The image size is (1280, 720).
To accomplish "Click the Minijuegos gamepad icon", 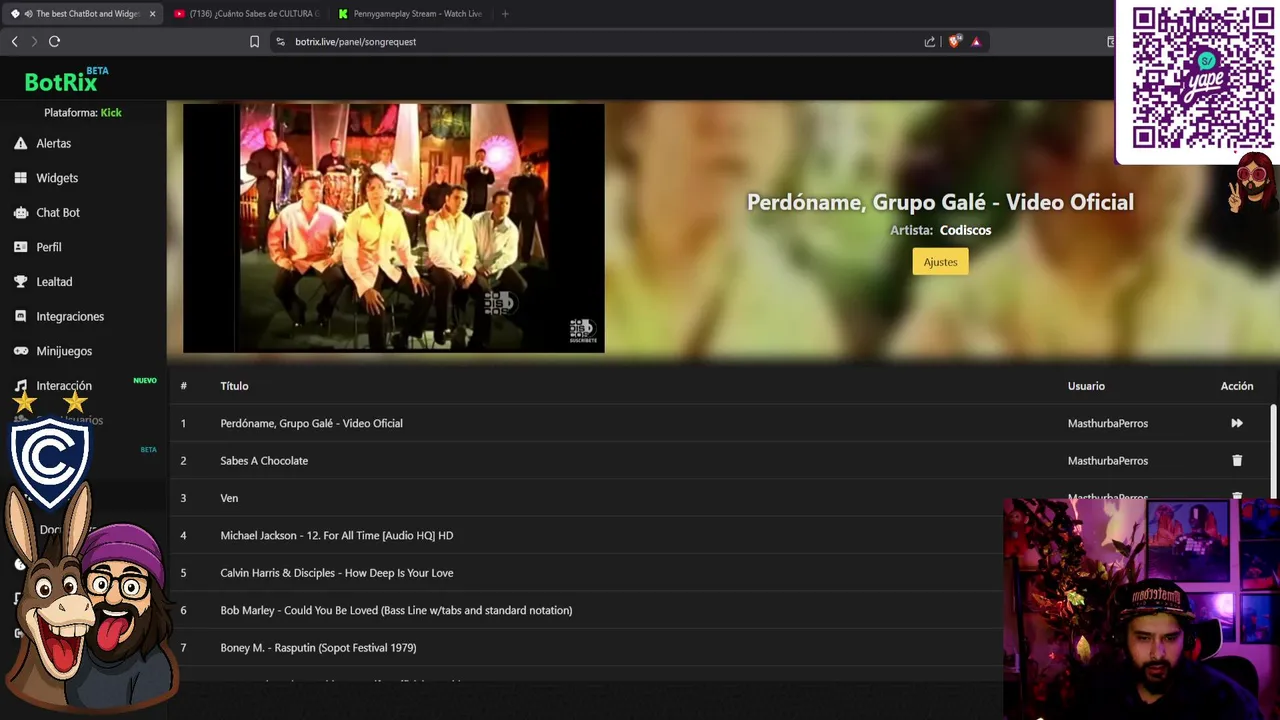I will [x=20, y=351].
